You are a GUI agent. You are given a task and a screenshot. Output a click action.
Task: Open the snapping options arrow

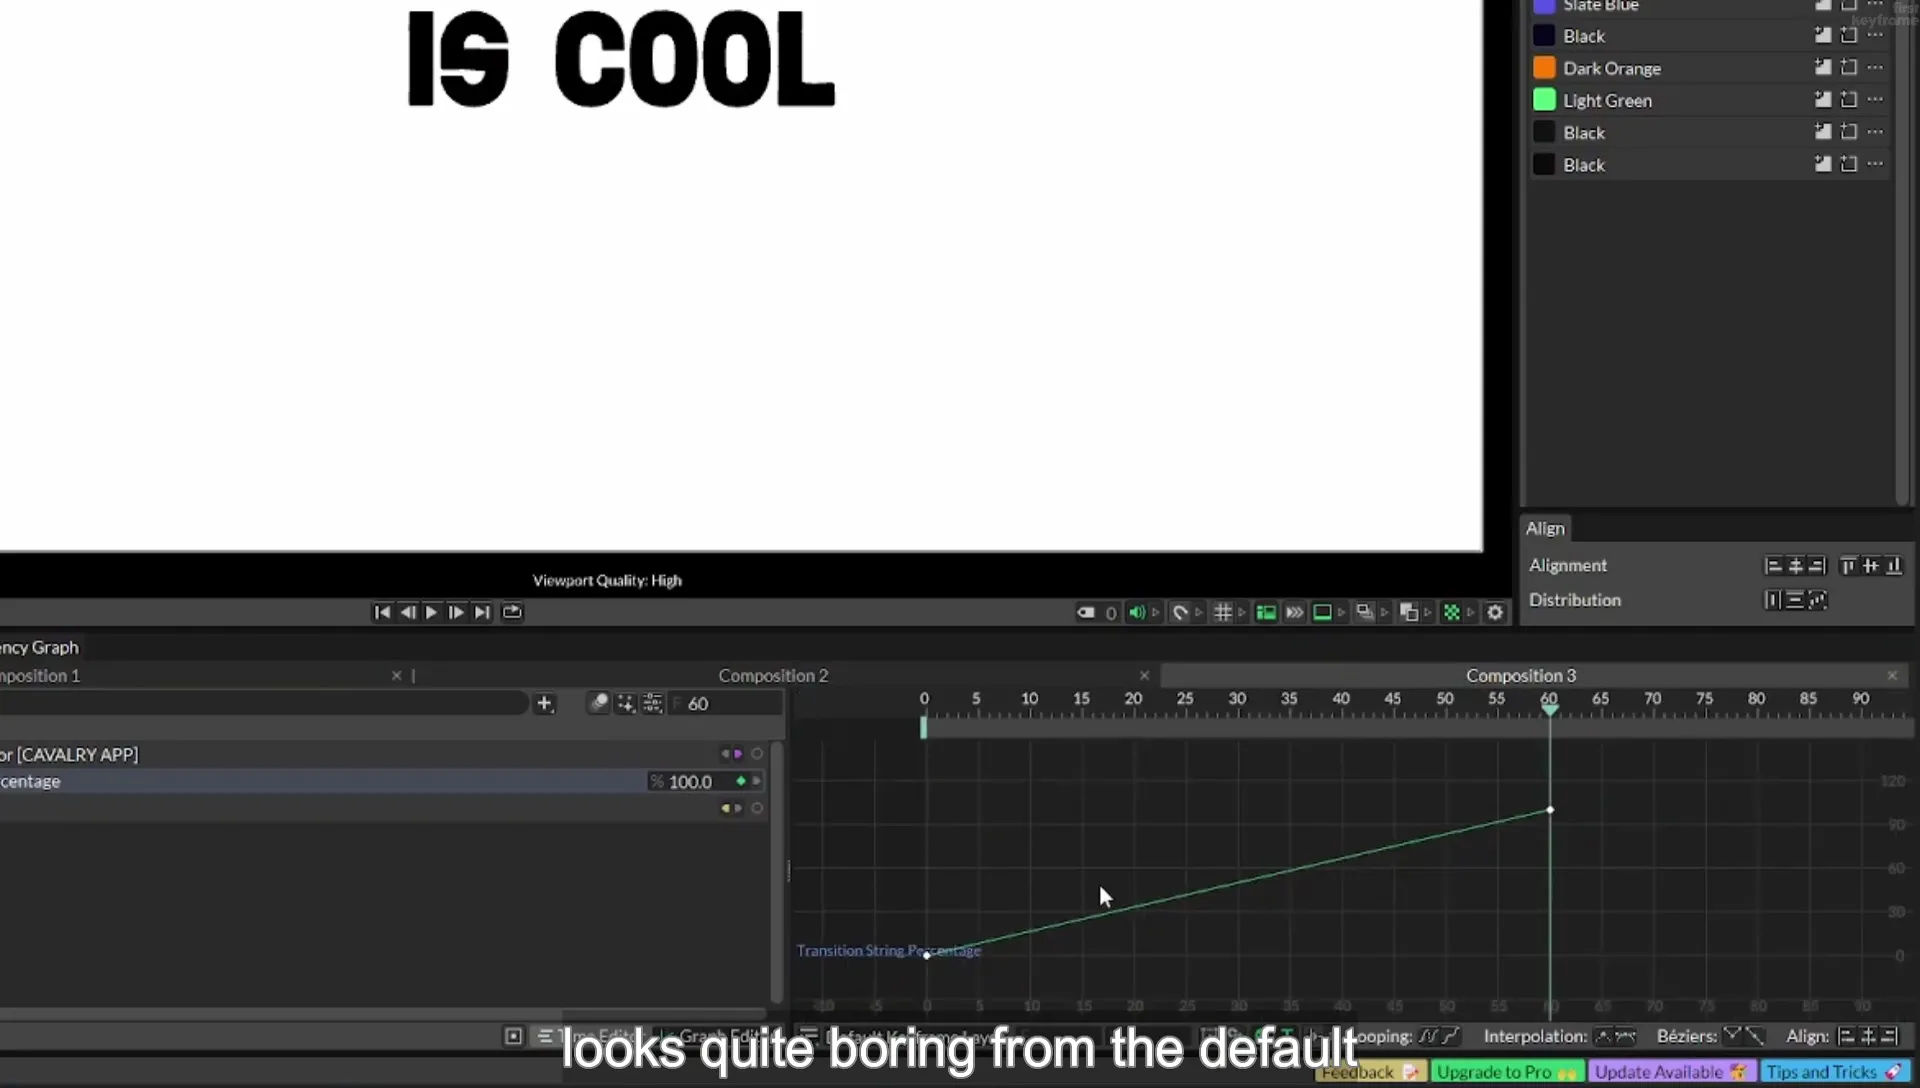1199,612
